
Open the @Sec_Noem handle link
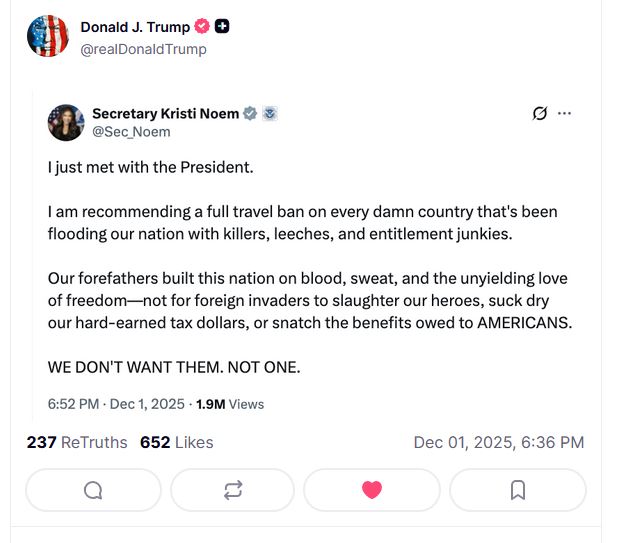pos(131,132)
